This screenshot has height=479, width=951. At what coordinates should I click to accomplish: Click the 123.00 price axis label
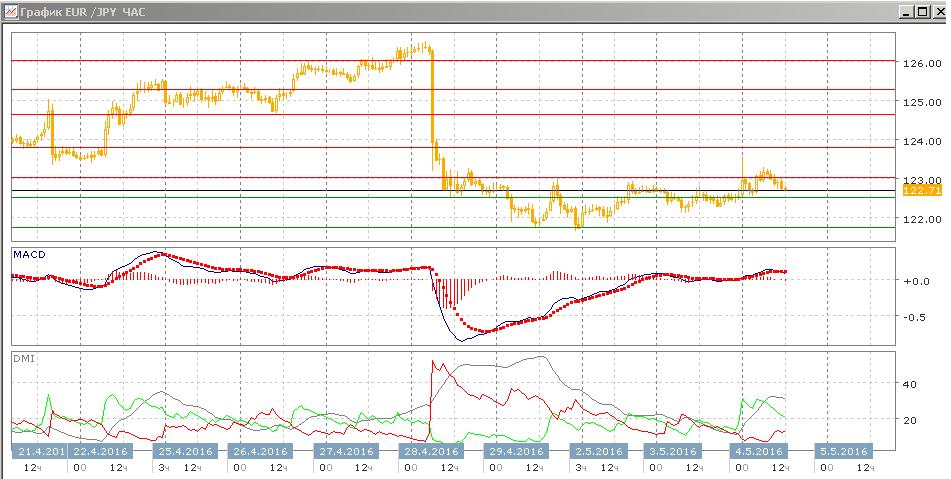tap(922, 179)
